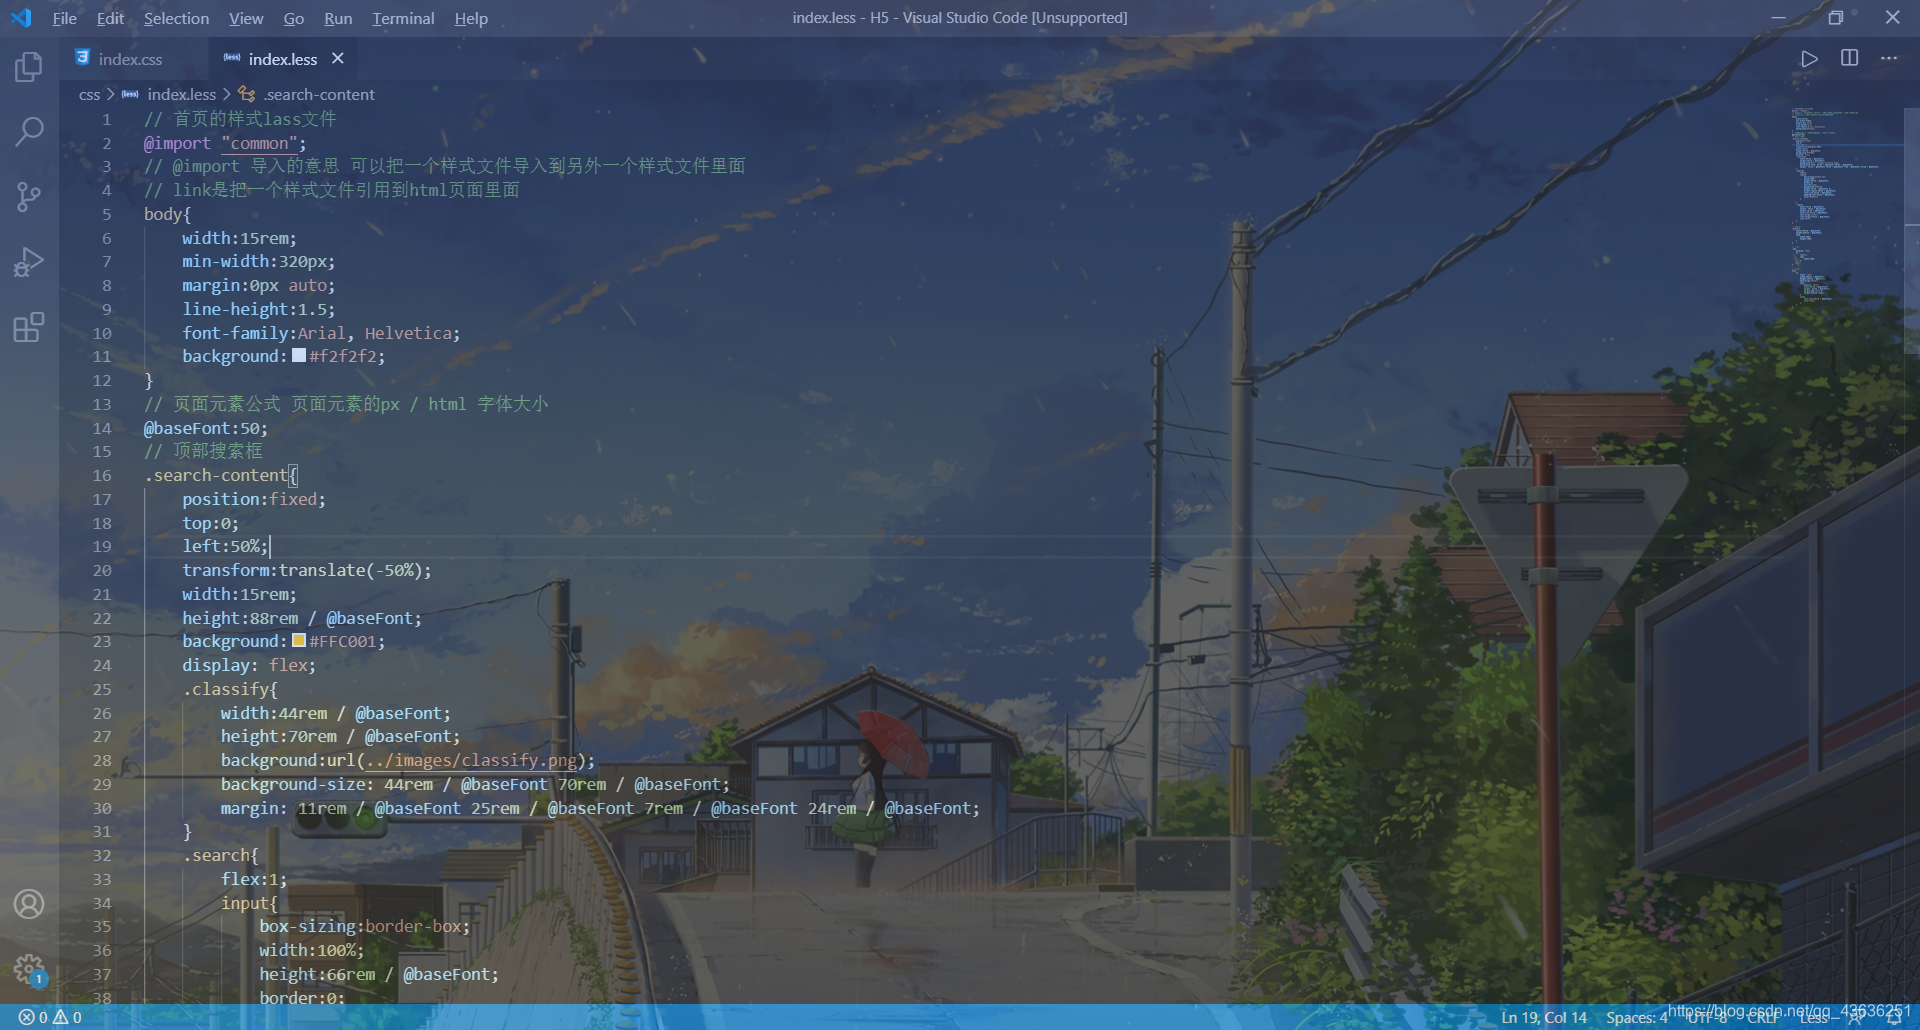Image resolution: width=1920 pixels, height=1030 pixels.
Task: Click the .search-content breadcrumb
Action: [x=319, y=94]
